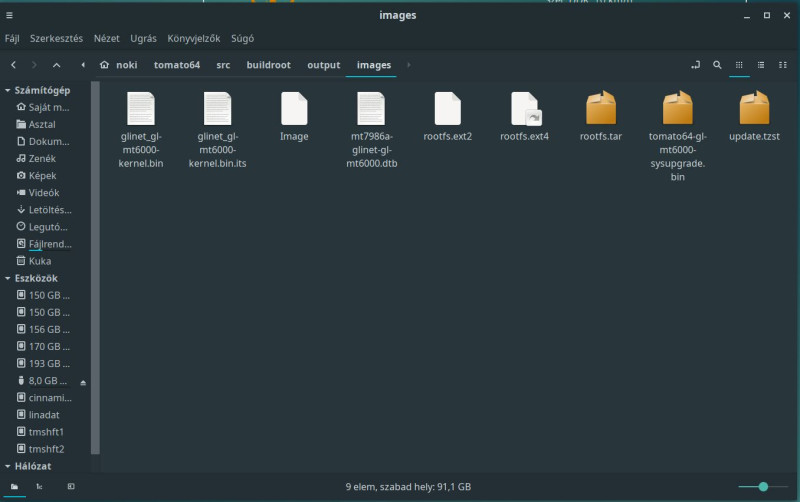Jump to the output breadcrumb
The height and width of the screenshot is (502, 800).
[x=323, y=65]
